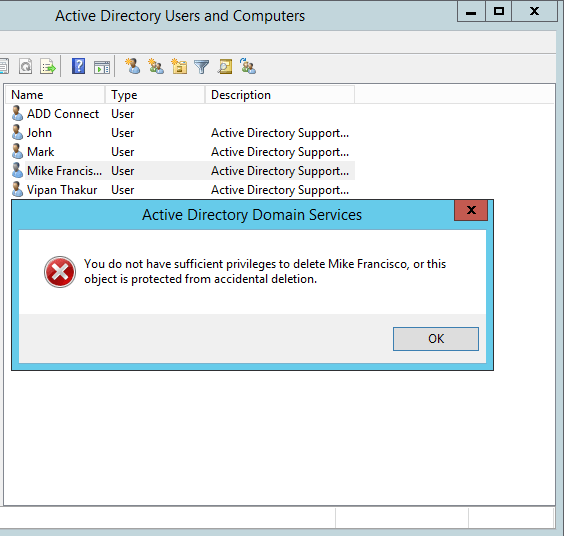Click the Add to group toolbar icon
This screenshot has height=536, width=564.
(248, 66)
